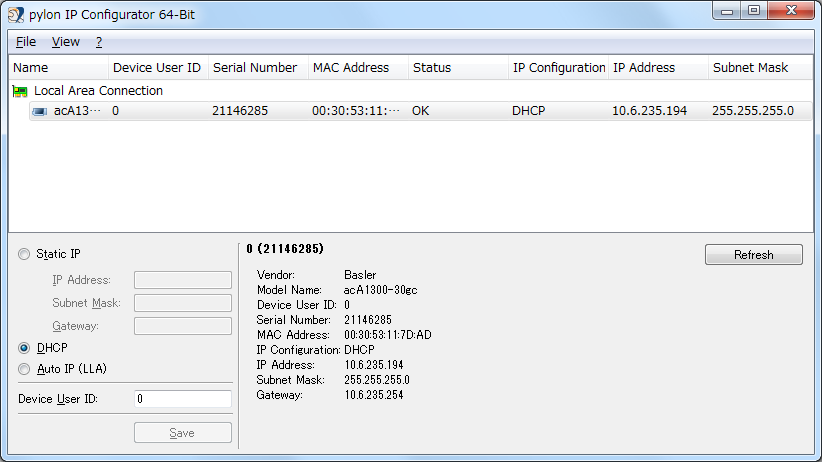Open the ? help menu

[99, 42]
